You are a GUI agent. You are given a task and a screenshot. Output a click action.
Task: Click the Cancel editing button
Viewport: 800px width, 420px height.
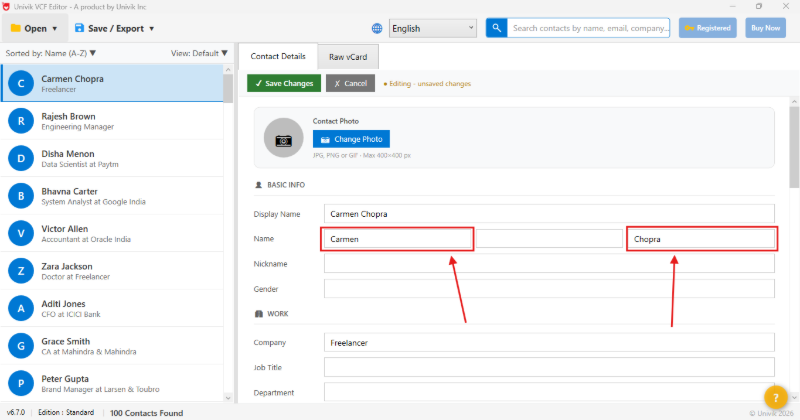pos(351,83)
